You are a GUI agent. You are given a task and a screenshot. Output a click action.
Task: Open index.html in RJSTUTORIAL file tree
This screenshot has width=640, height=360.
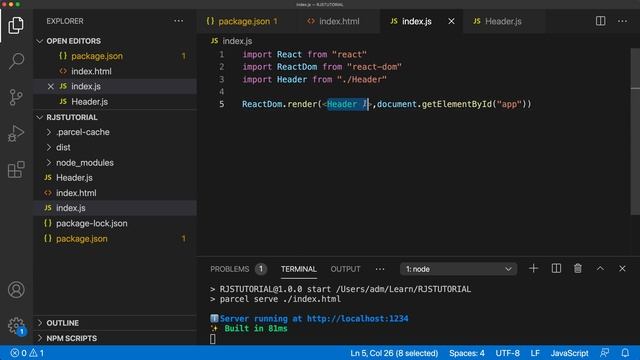(115, 193)
